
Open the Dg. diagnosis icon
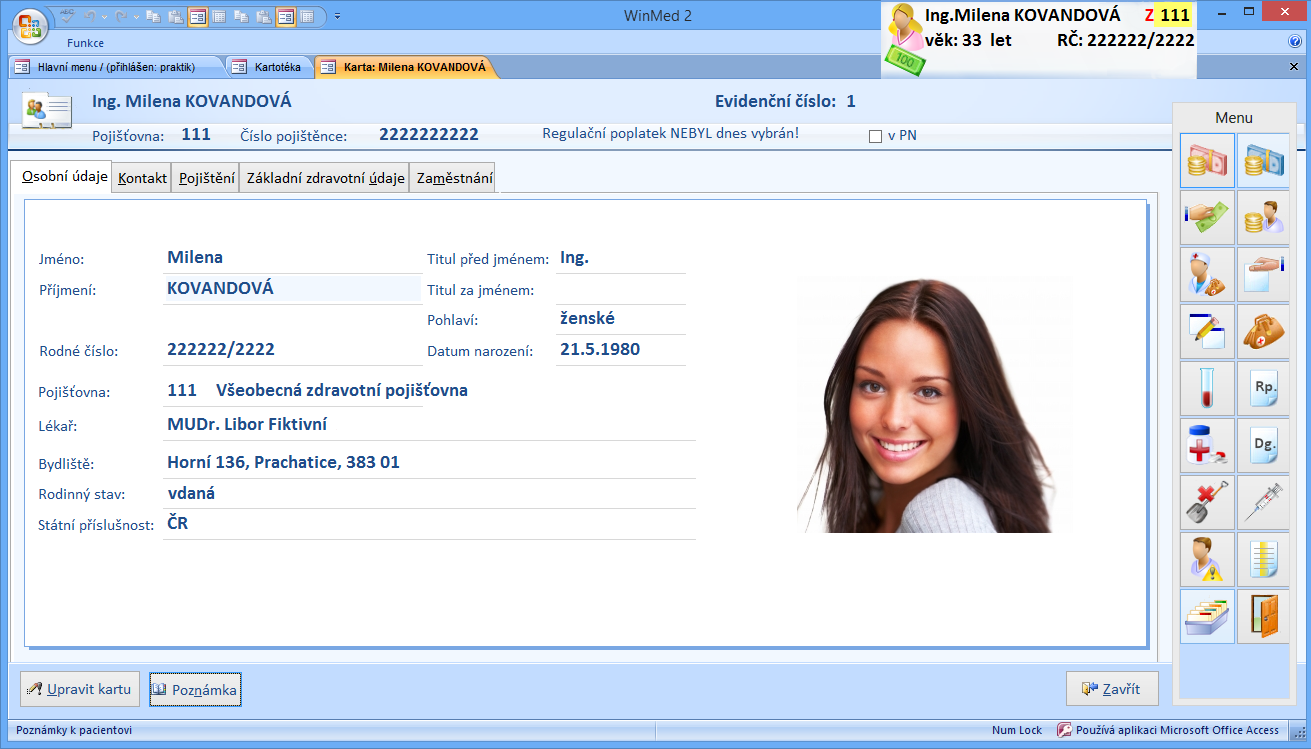click(1263, 446)
